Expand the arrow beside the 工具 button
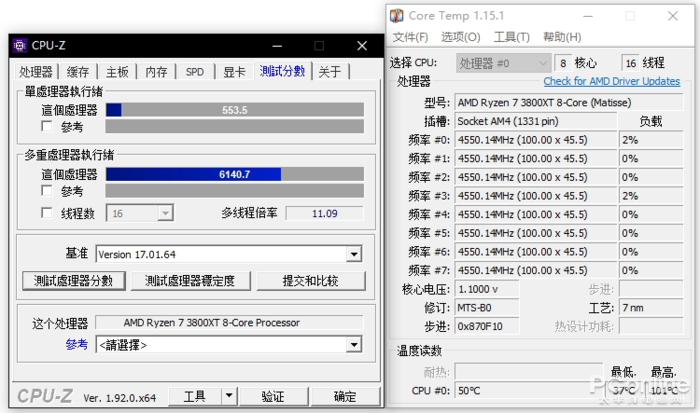Viewport: 700px width, 413px height. [229, 396]
